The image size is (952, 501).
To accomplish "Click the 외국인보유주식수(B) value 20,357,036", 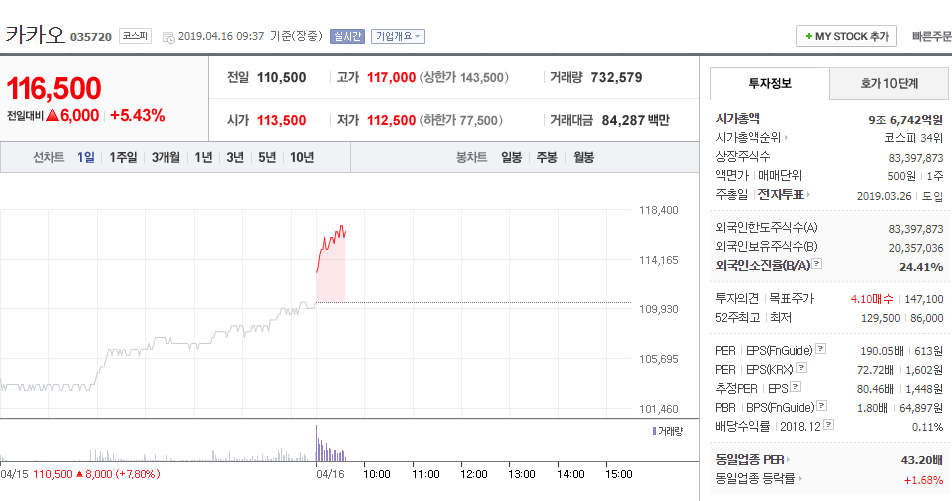I will (916, 248).
